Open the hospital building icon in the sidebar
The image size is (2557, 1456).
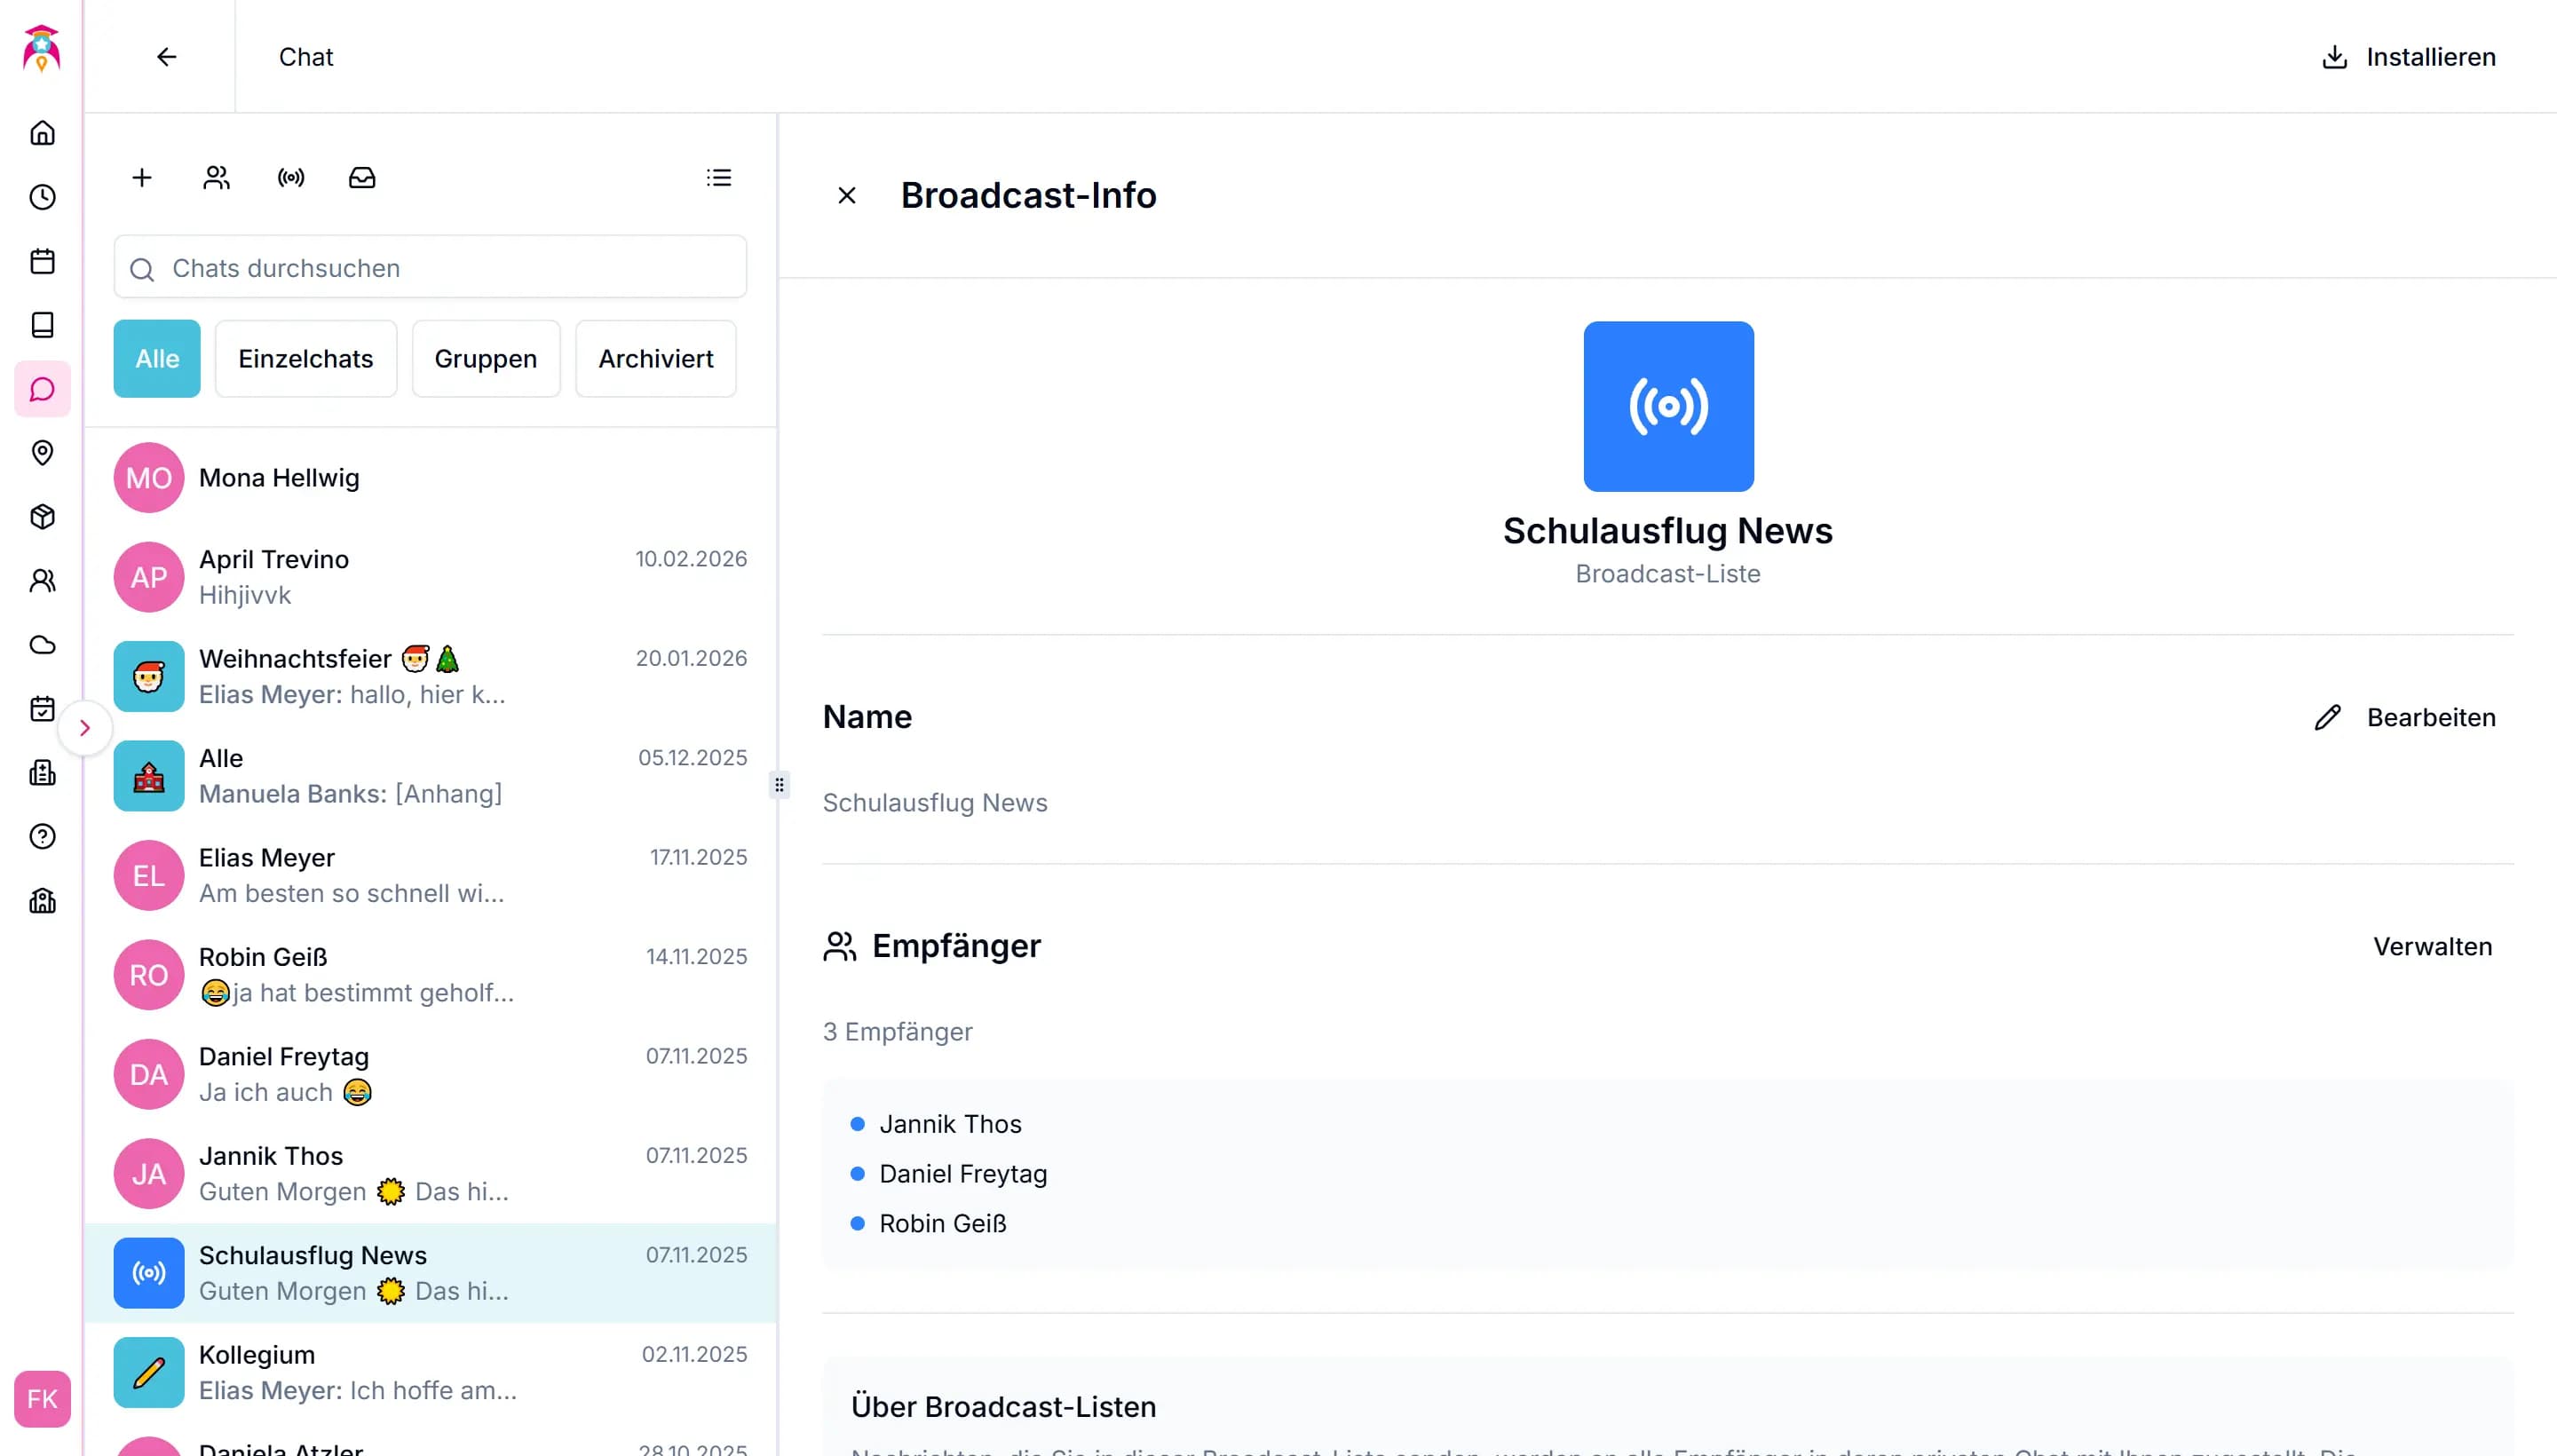coord(42,773)
